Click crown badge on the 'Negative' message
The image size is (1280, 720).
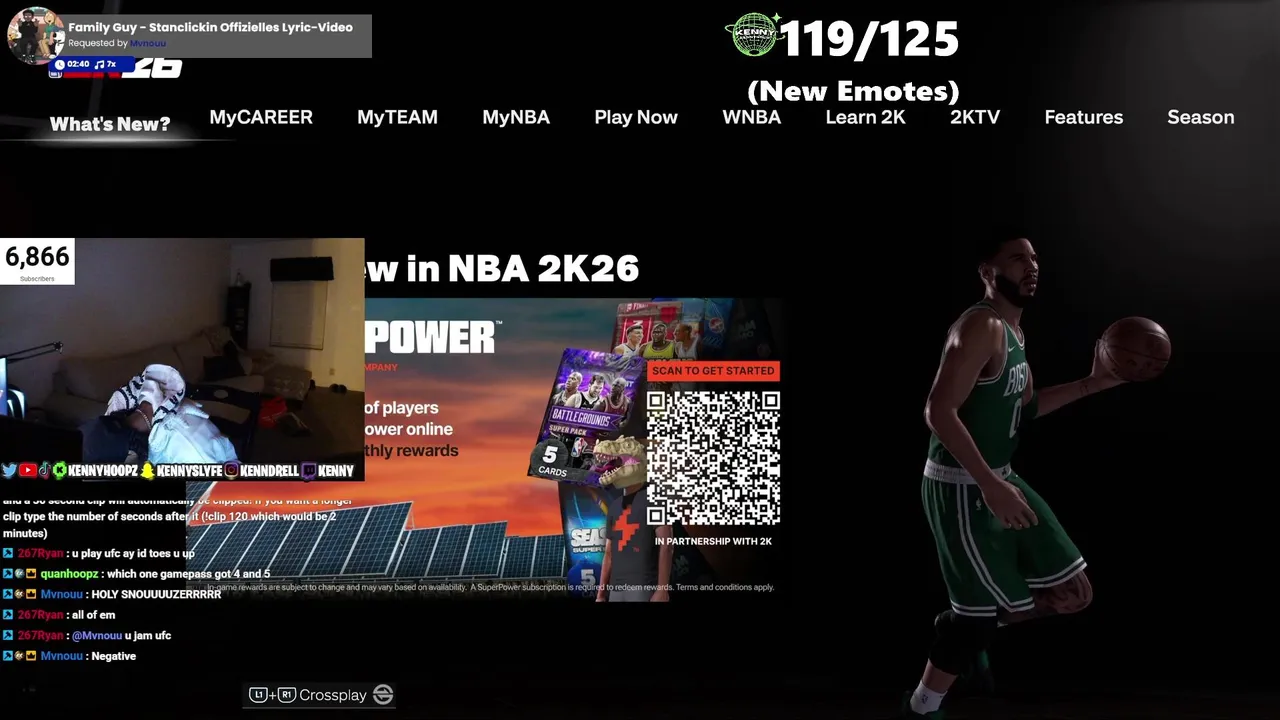coord(31,656)
